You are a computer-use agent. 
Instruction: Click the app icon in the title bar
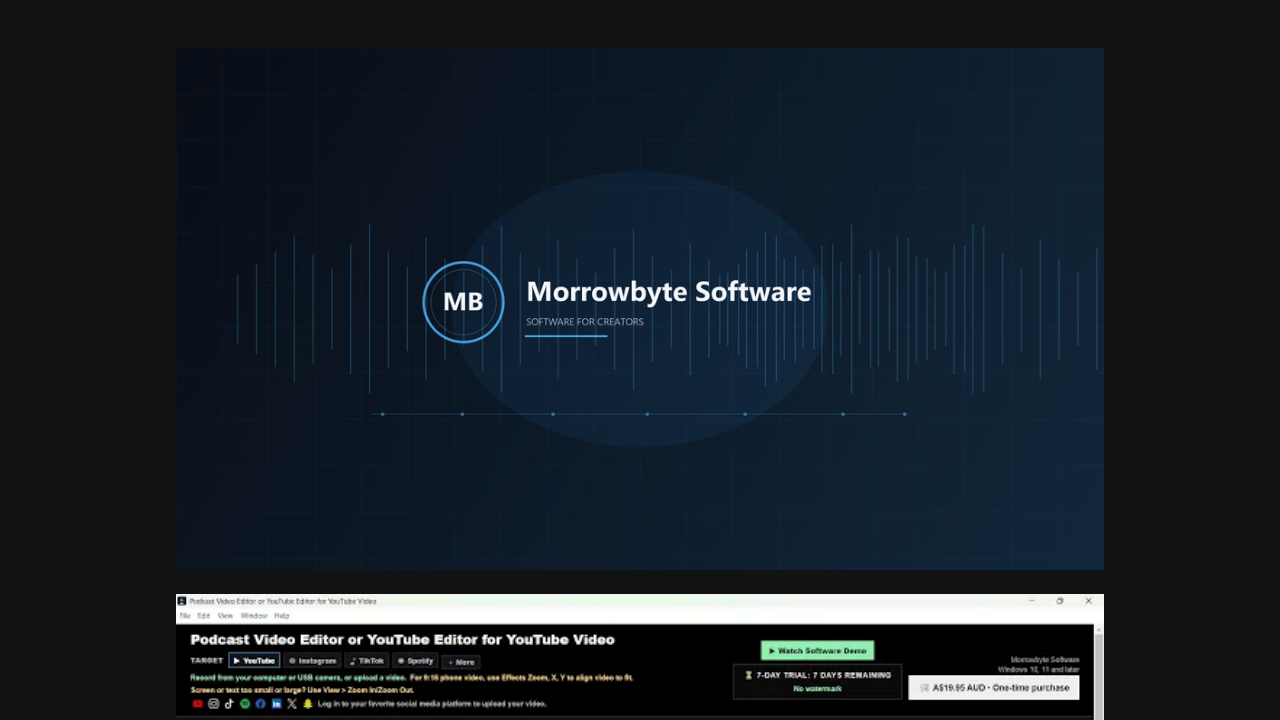182,601
